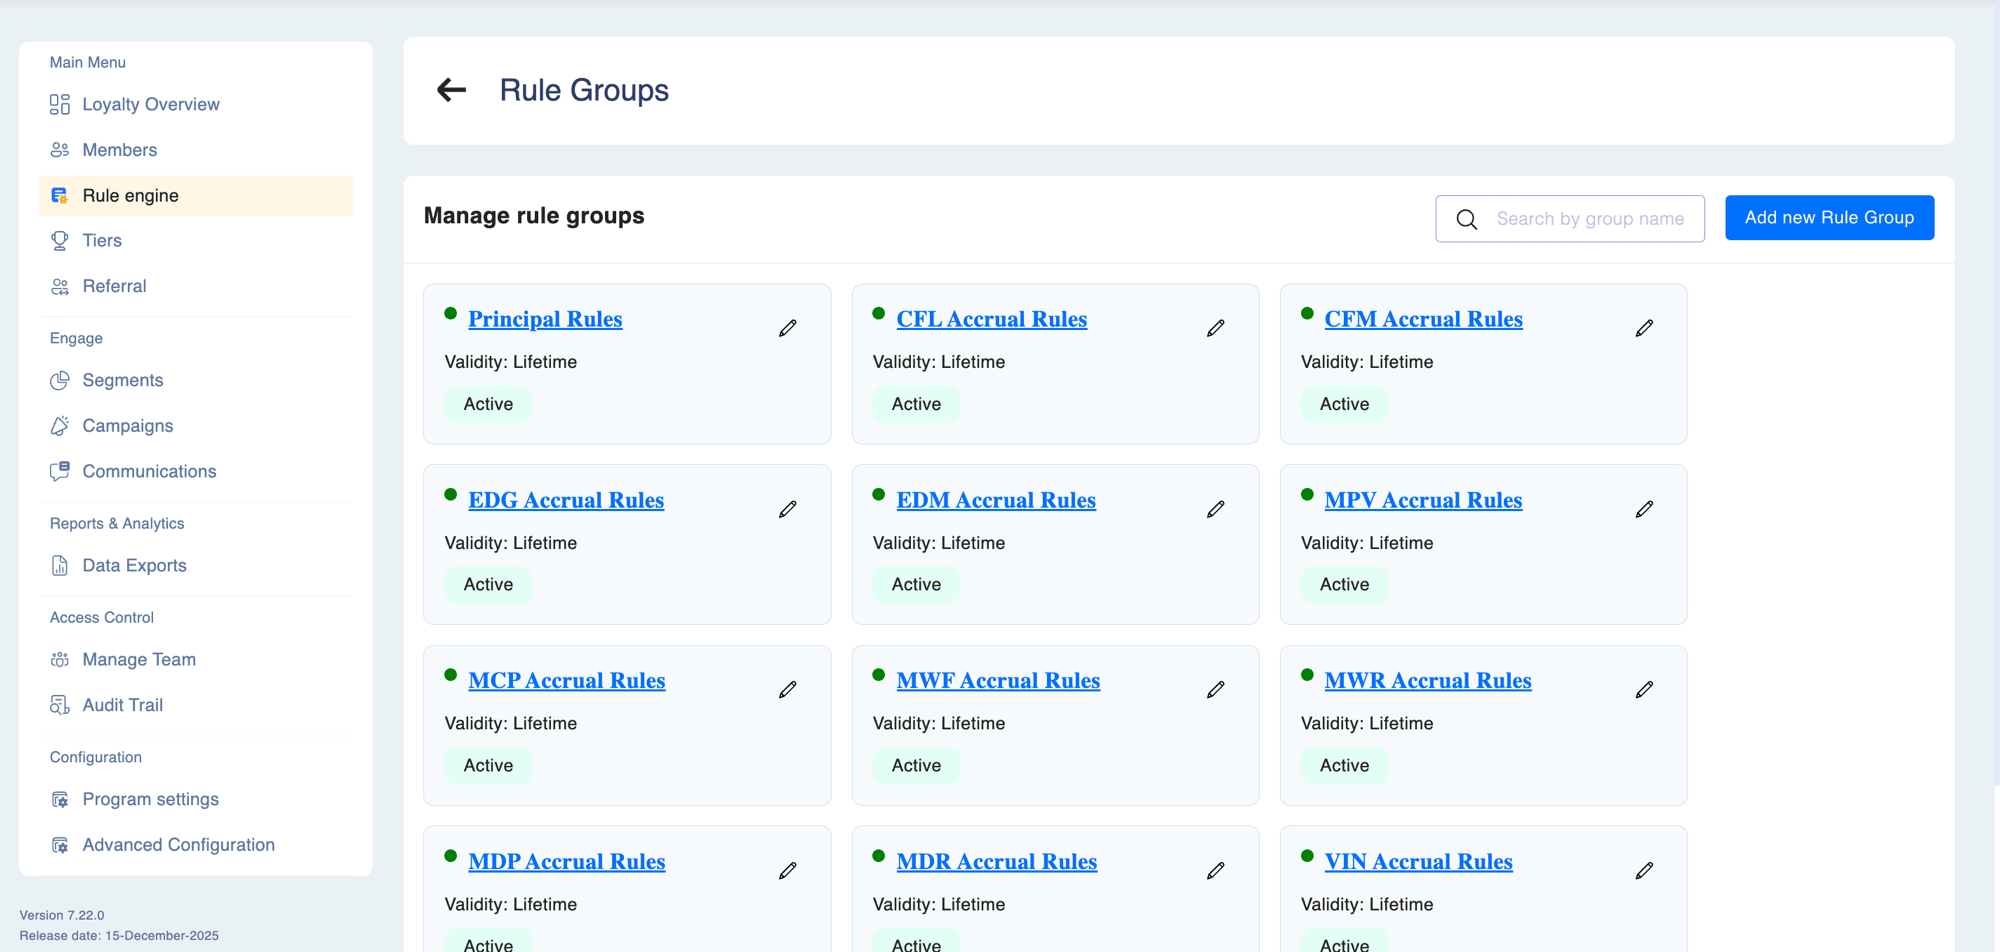
Task: Open the MWF Accrual Rules link
Action: (x=998, y=680)
